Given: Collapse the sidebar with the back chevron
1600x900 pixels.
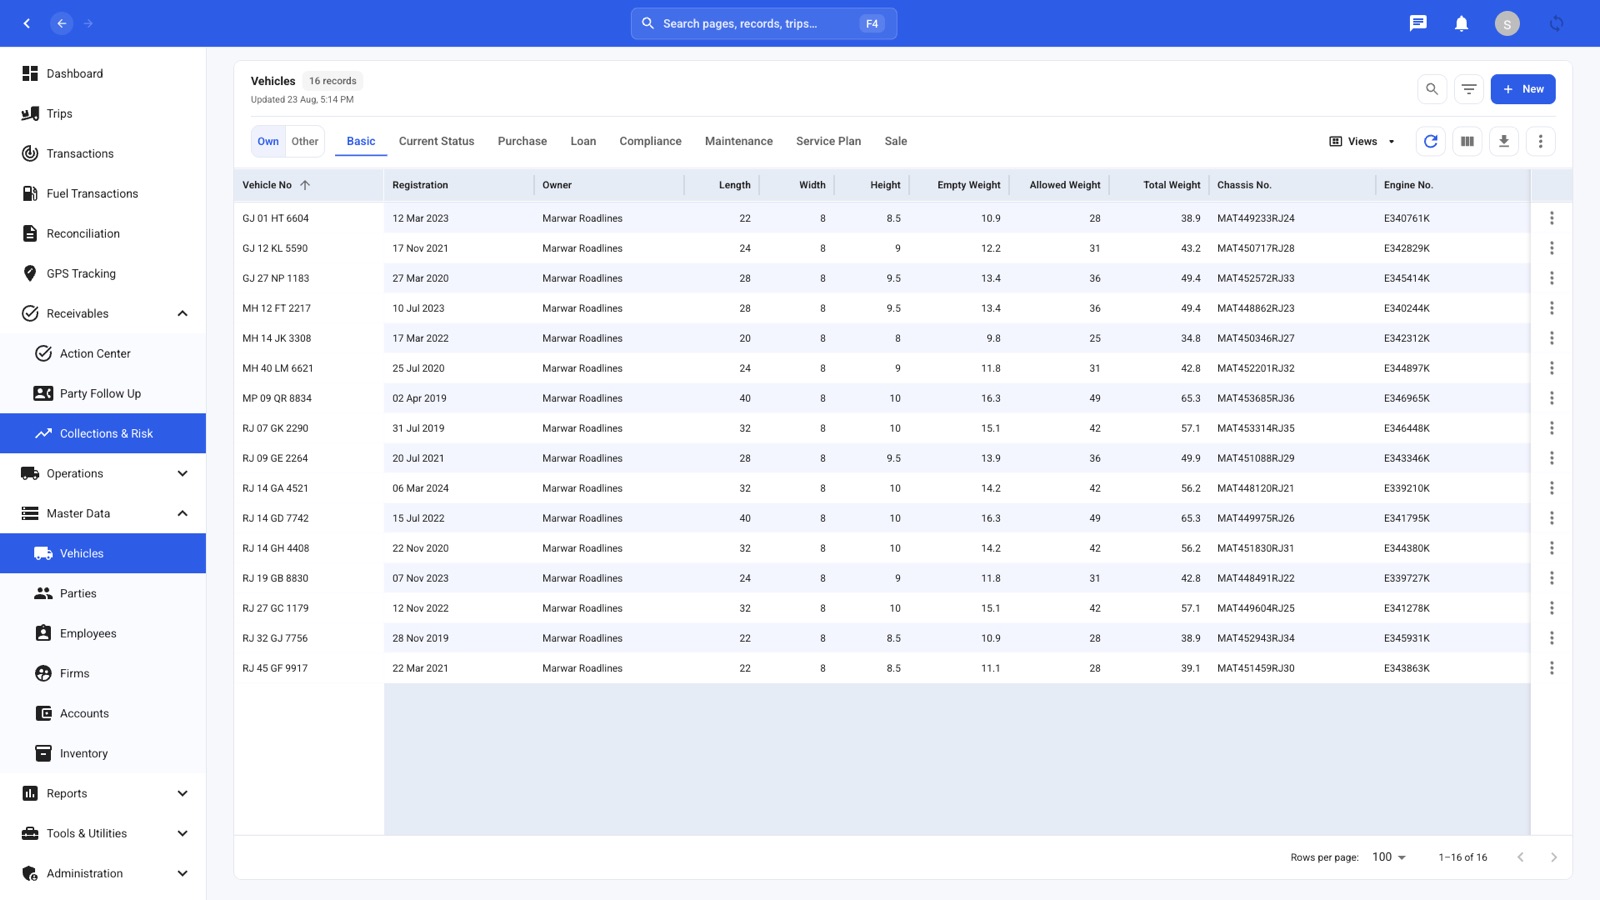Looking at the screenshot, I should click(27, 23).
